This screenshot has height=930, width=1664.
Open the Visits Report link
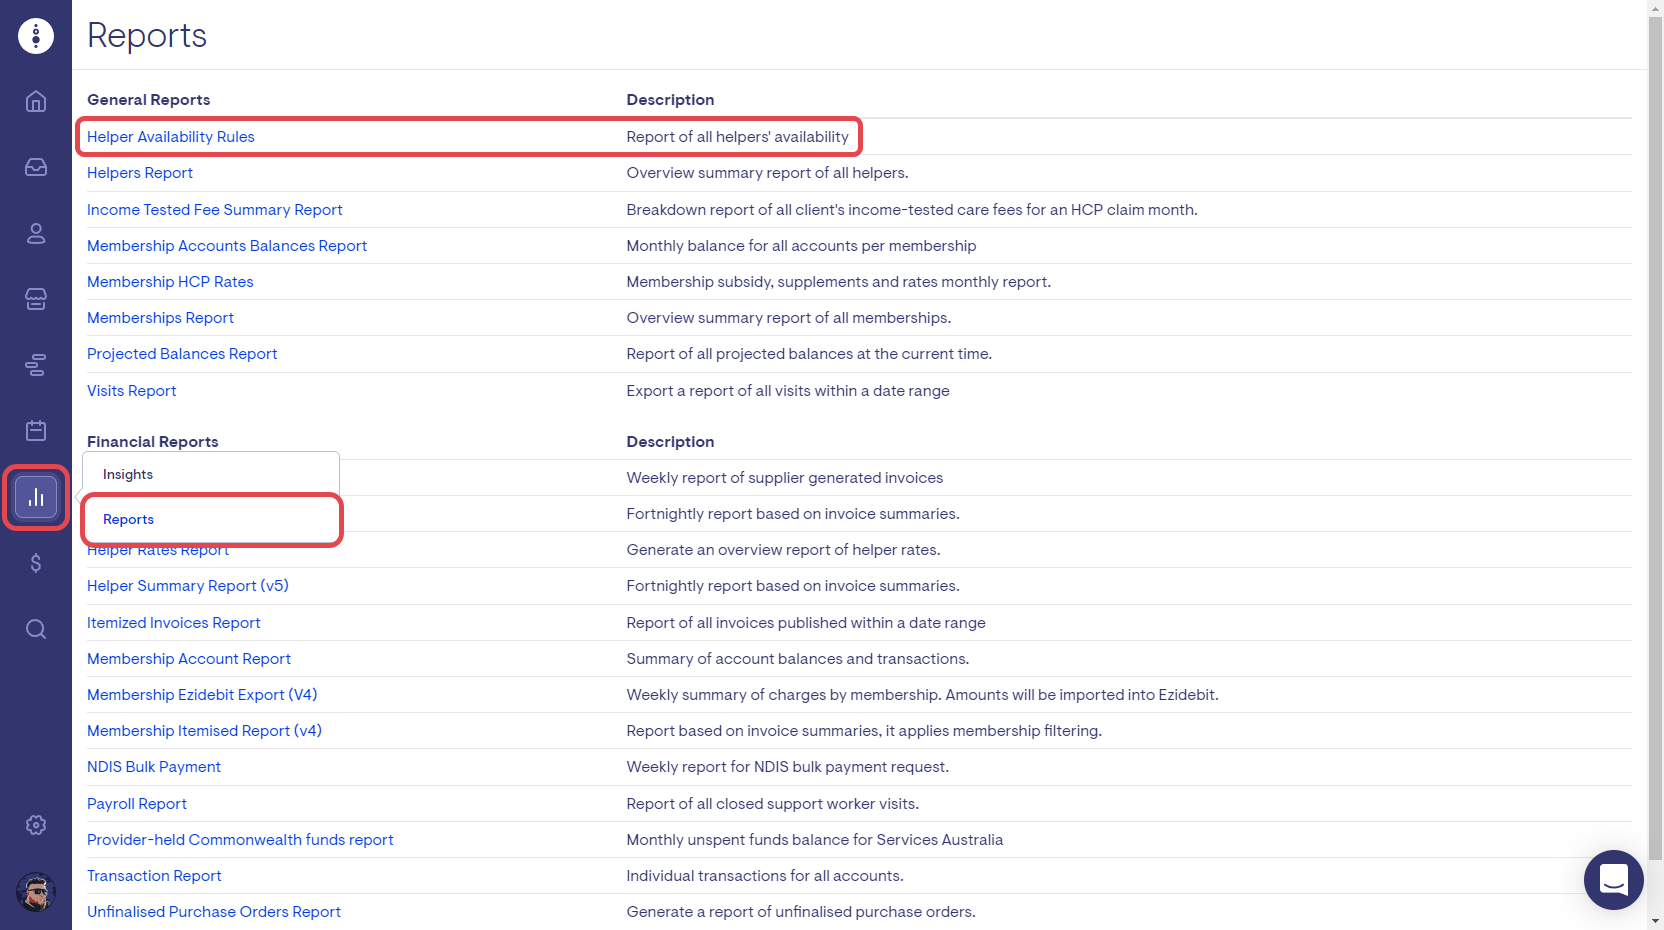coord(132,391)
